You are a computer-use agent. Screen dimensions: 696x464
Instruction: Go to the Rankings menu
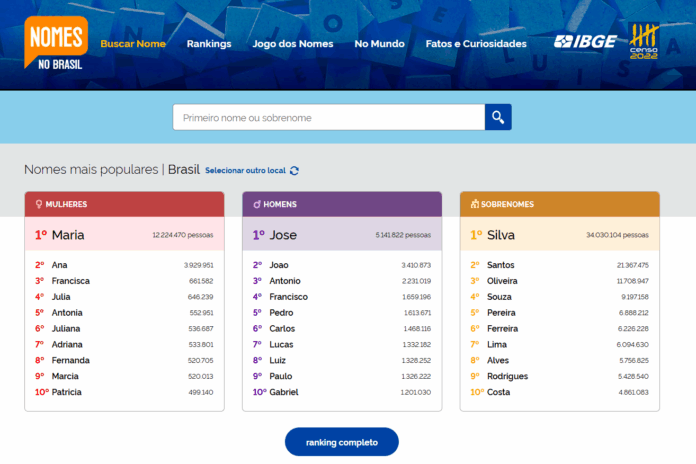pos(208,44)
